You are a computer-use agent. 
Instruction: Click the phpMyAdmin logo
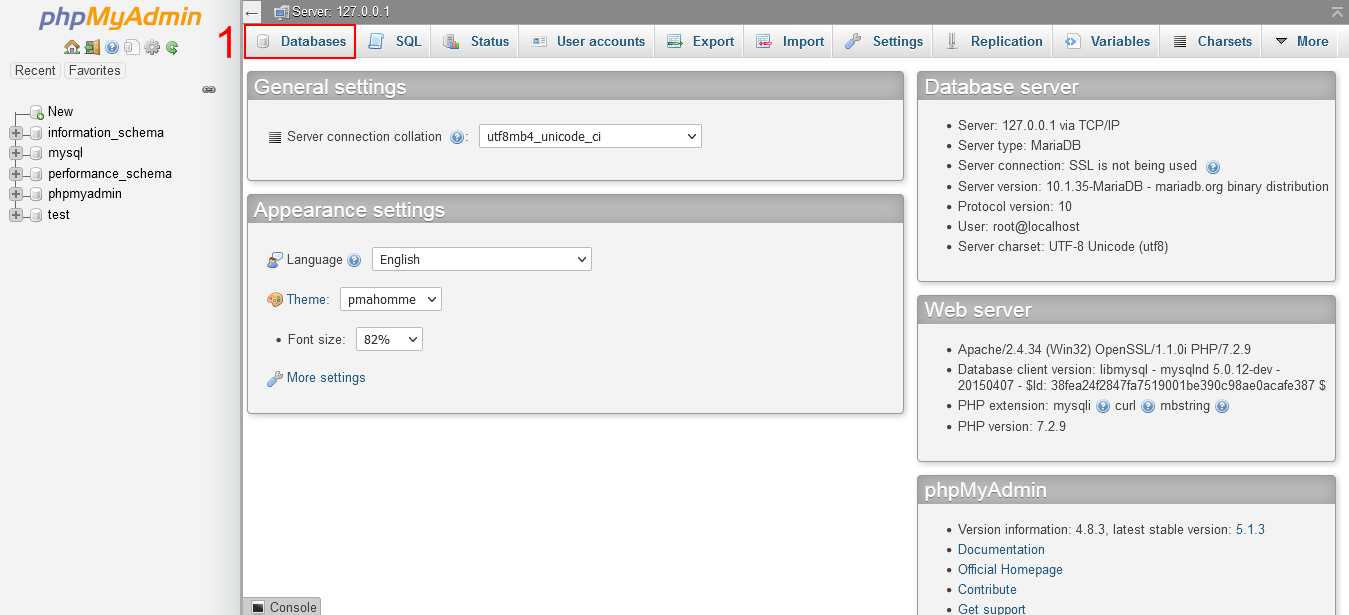pos(120,18)
